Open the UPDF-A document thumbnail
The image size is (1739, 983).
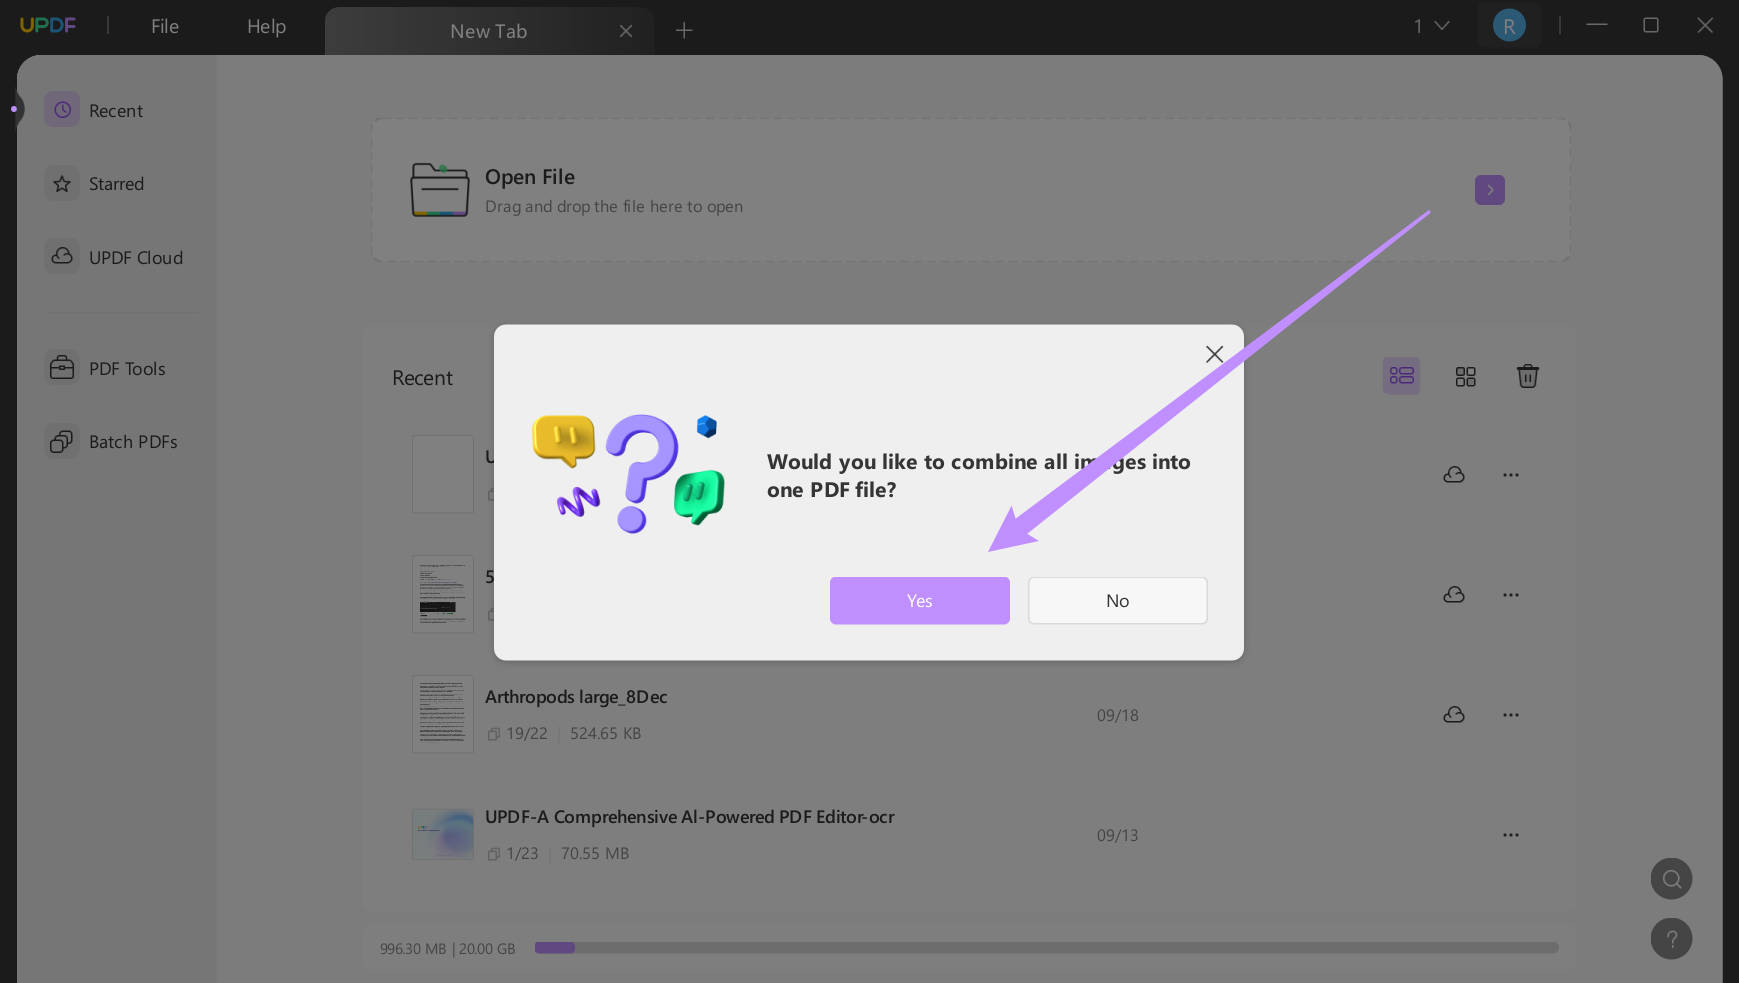pyautogui.click(x=441, y=834)
